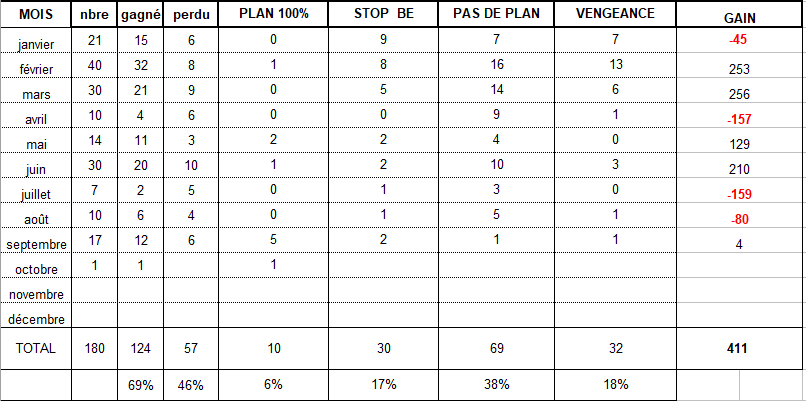The image size is (806, 401).
Task: Select the gagné percentage cell 69%
Action: click(139, 385)
